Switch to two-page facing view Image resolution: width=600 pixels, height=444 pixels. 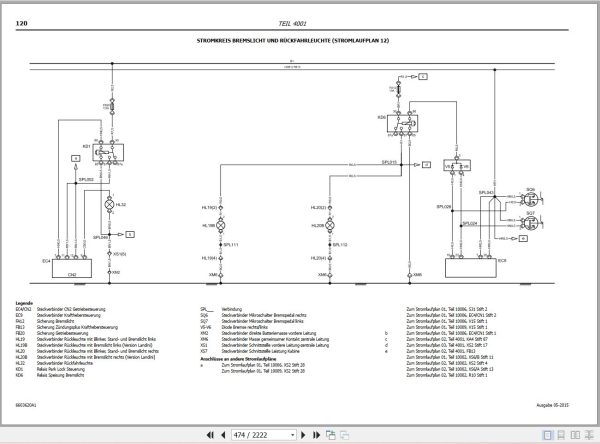coord(575,435)
